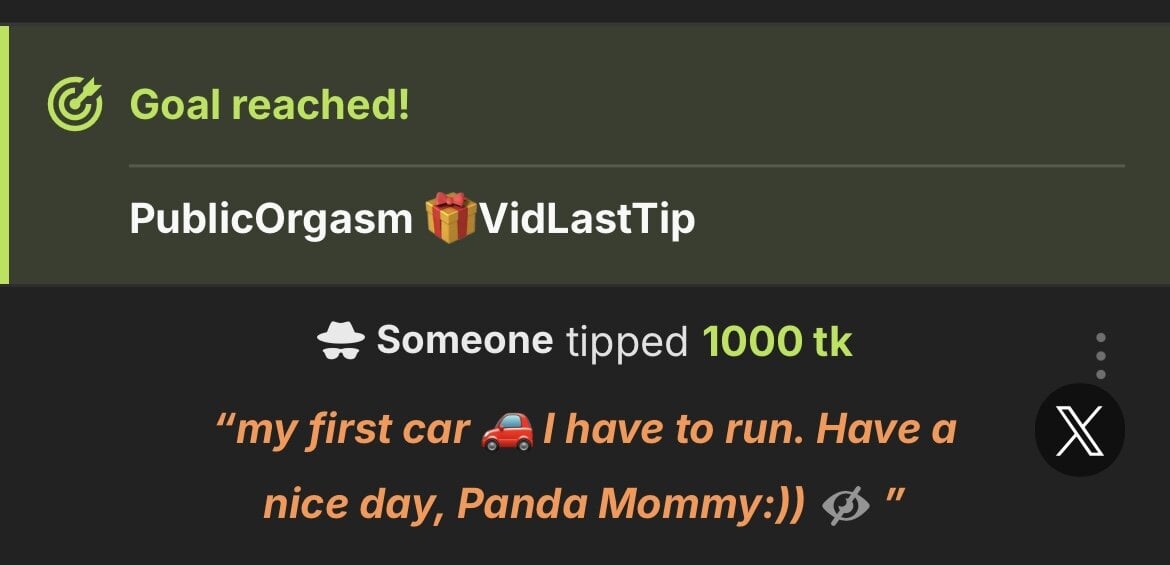Select the "Someone" tipper name

click(x=464, y=341)
